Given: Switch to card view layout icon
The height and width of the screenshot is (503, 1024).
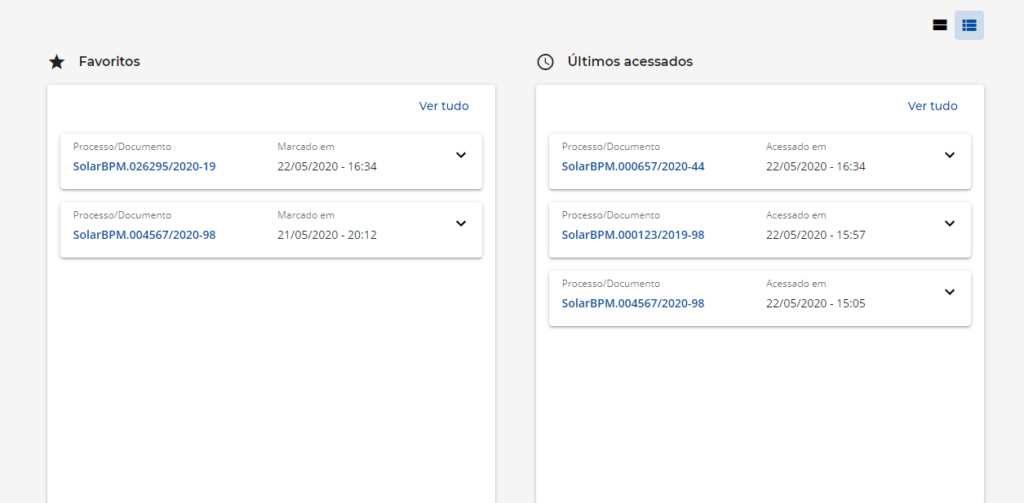Looking at the screenshot, I should pos(940,25).
